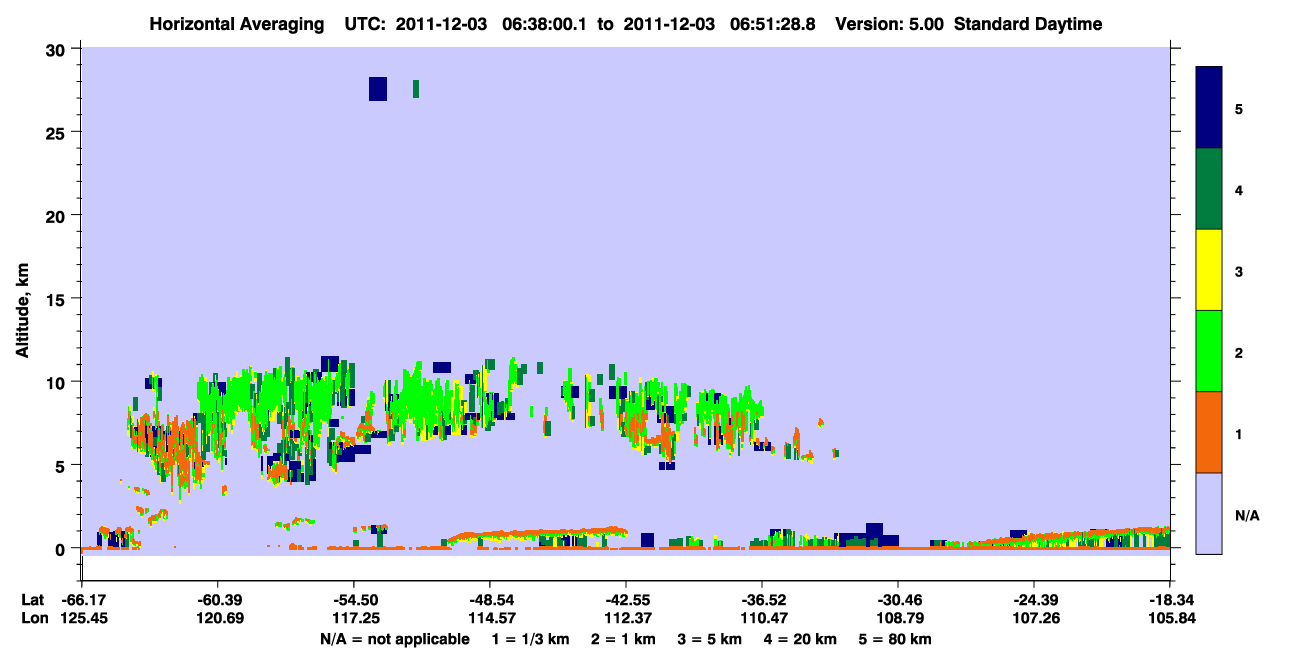Click the 15 altitude tick label
The height and width of the screenshot is (667, 1300).
coord(57,299)
